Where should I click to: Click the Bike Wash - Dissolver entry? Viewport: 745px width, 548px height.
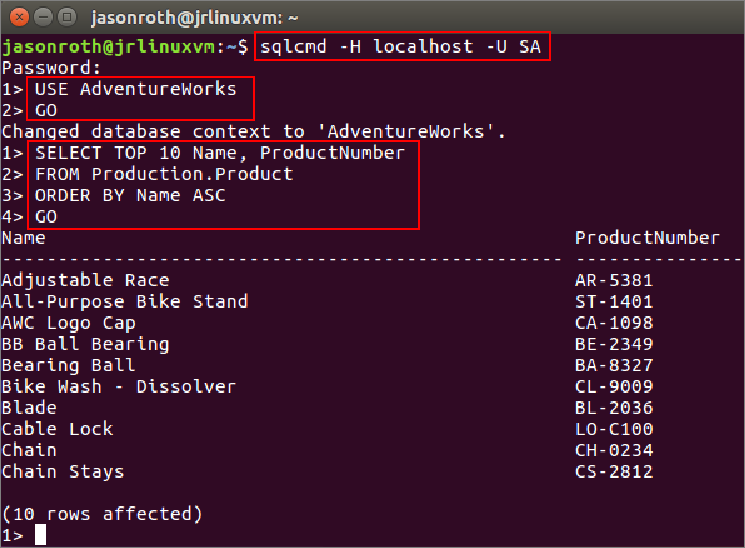tap(119, 386)
